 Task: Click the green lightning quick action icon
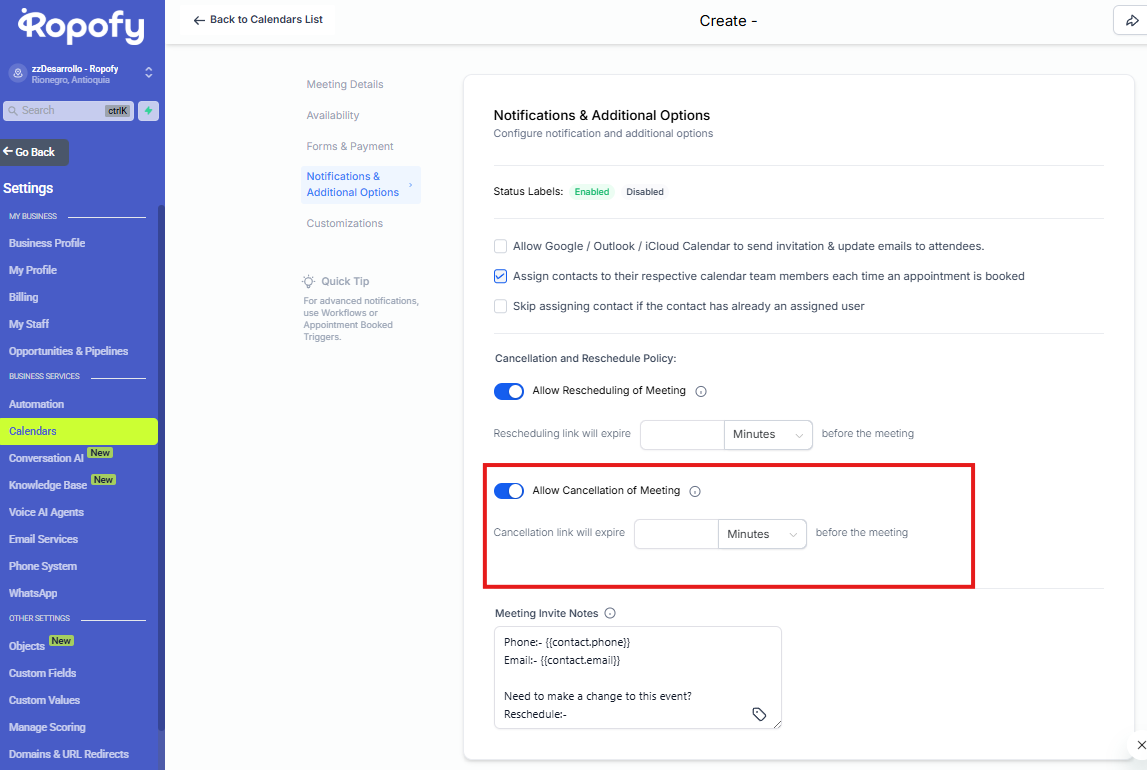pos(148,111)
